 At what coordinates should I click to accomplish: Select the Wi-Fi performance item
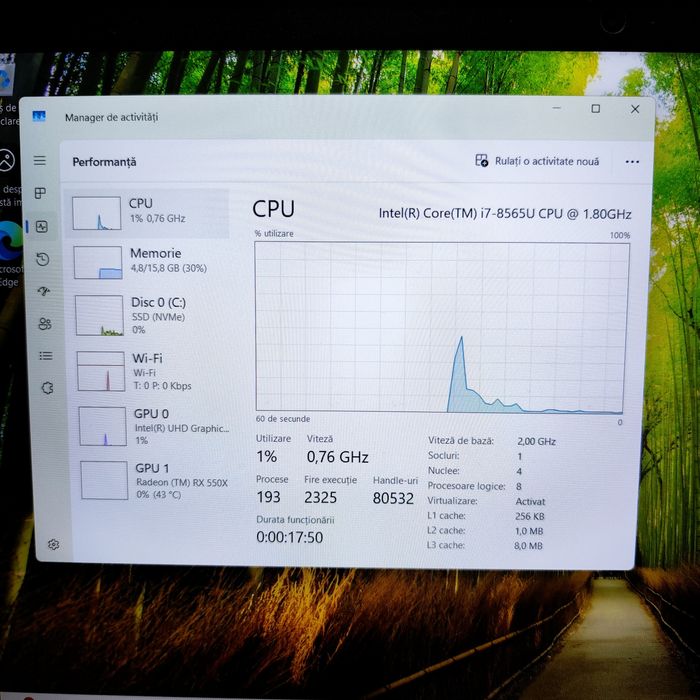coord(152,371)
